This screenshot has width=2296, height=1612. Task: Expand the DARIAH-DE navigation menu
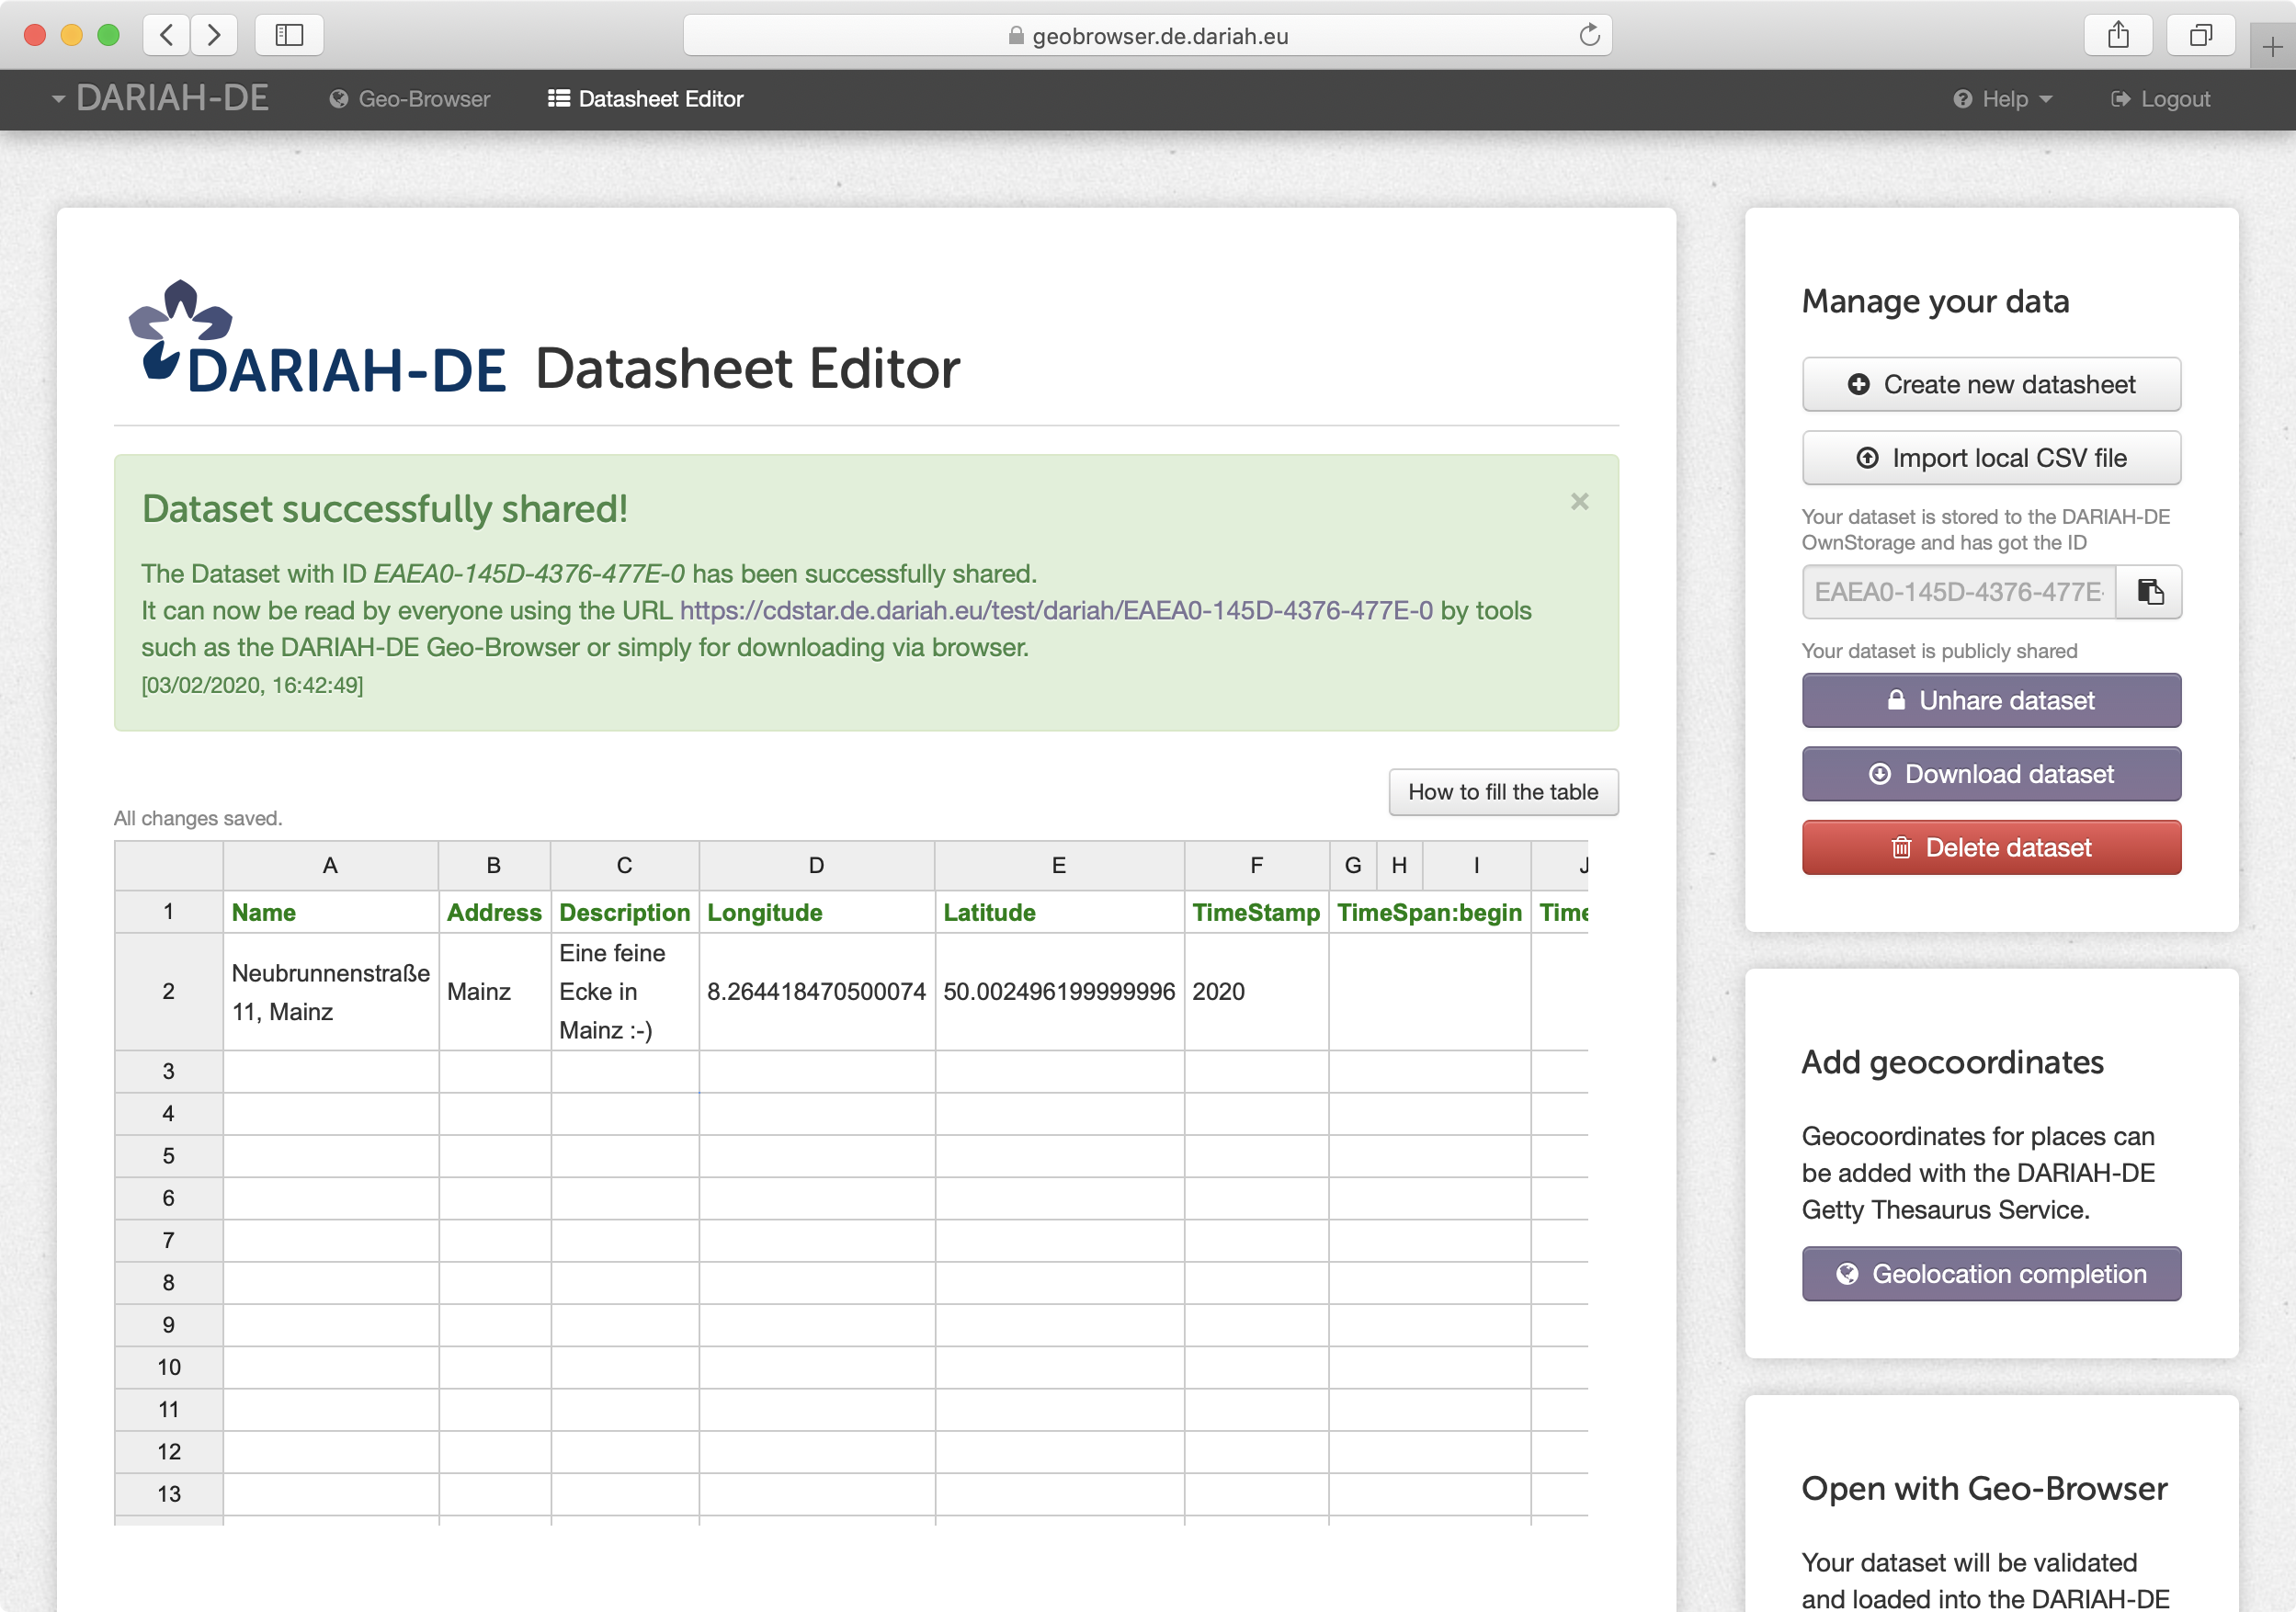tap(155, 97)
